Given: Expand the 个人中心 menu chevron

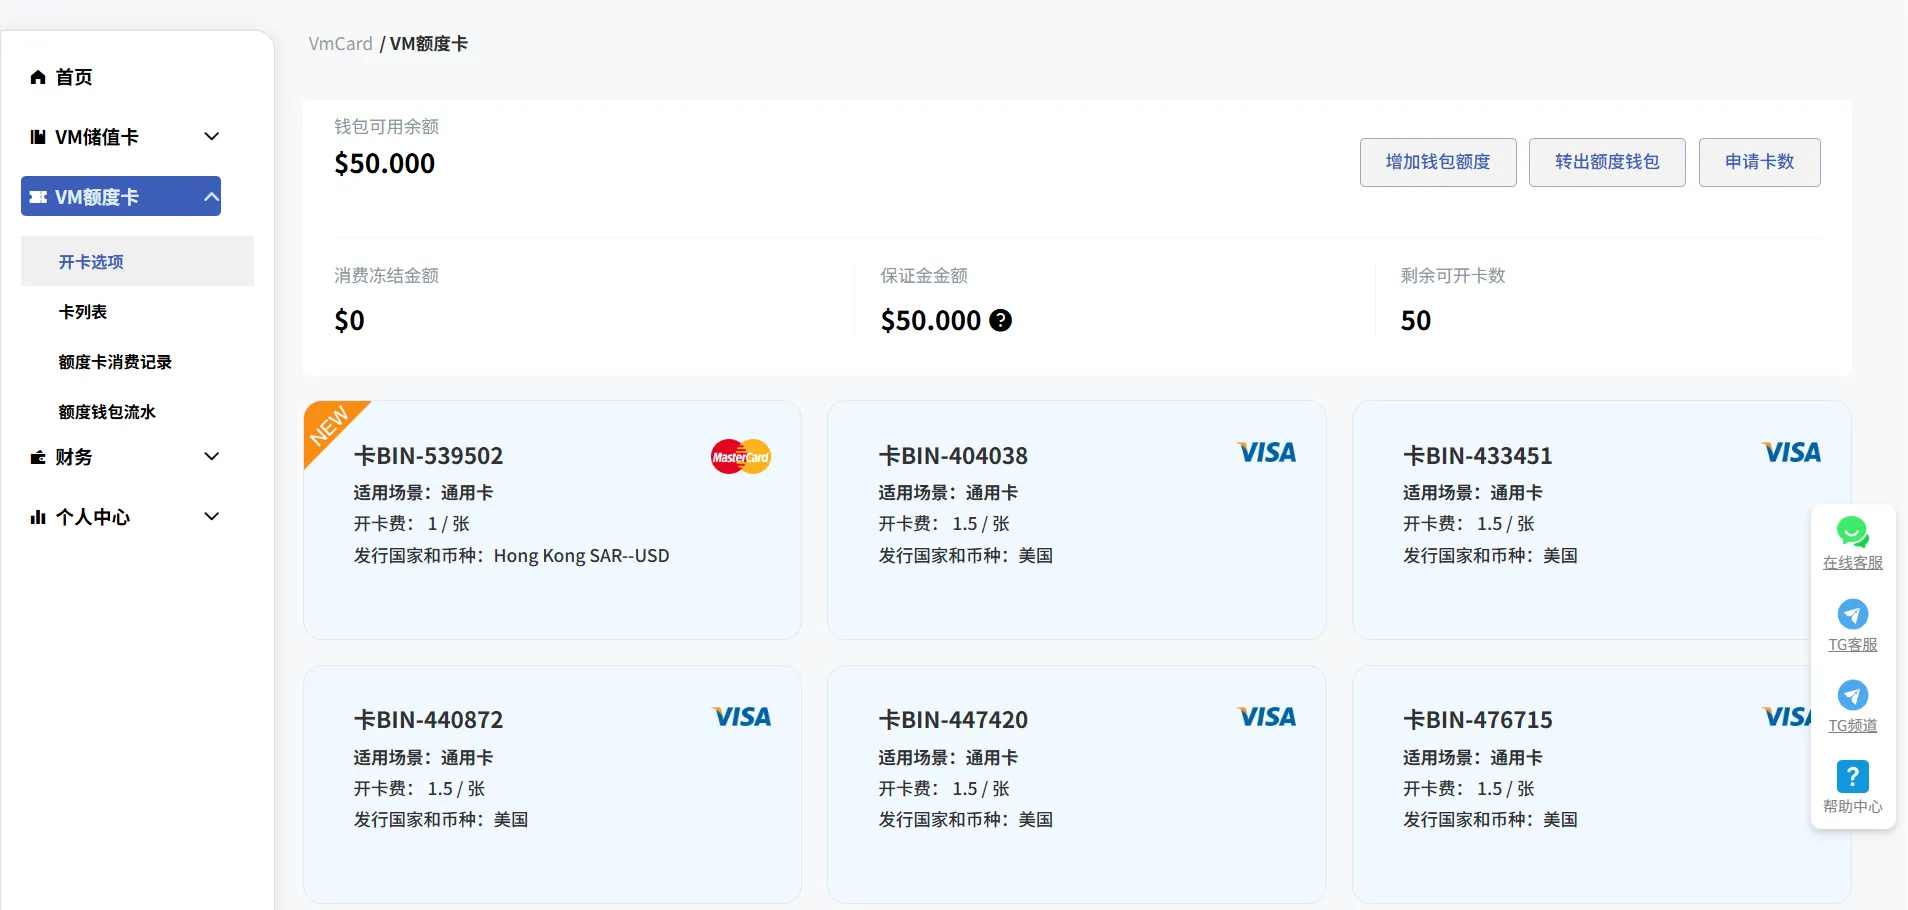Looking at the screenshot, I should tap(211, 516).
